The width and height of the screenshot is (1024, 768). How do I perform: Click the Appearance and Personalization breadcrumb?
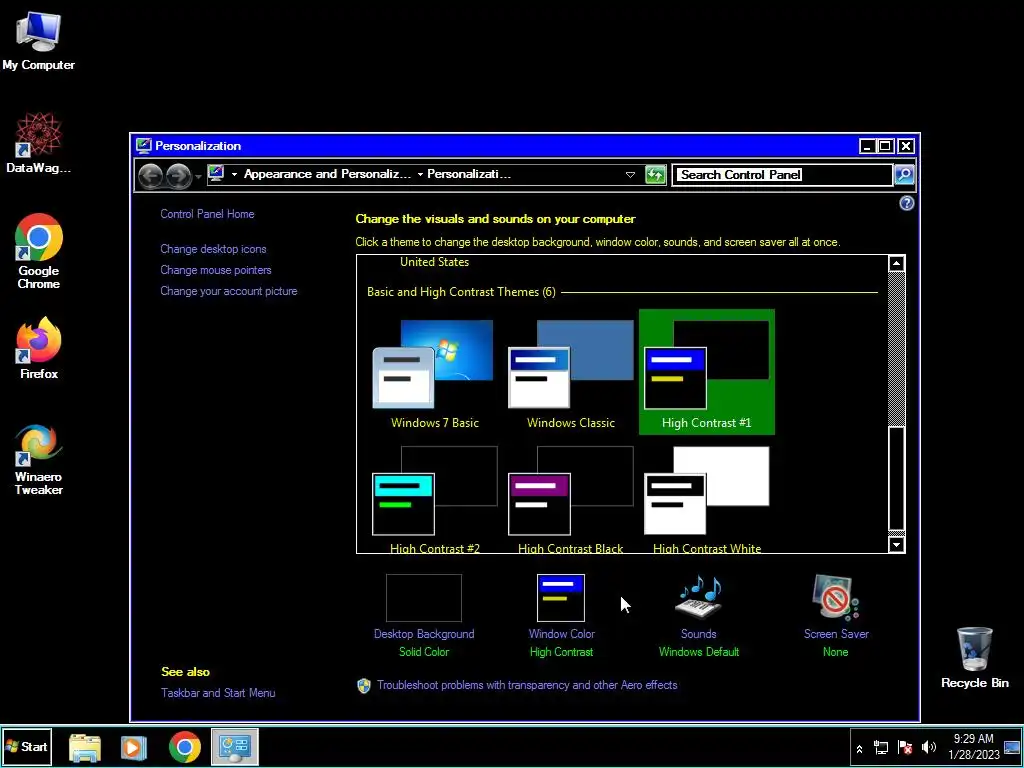click(327, 174)
